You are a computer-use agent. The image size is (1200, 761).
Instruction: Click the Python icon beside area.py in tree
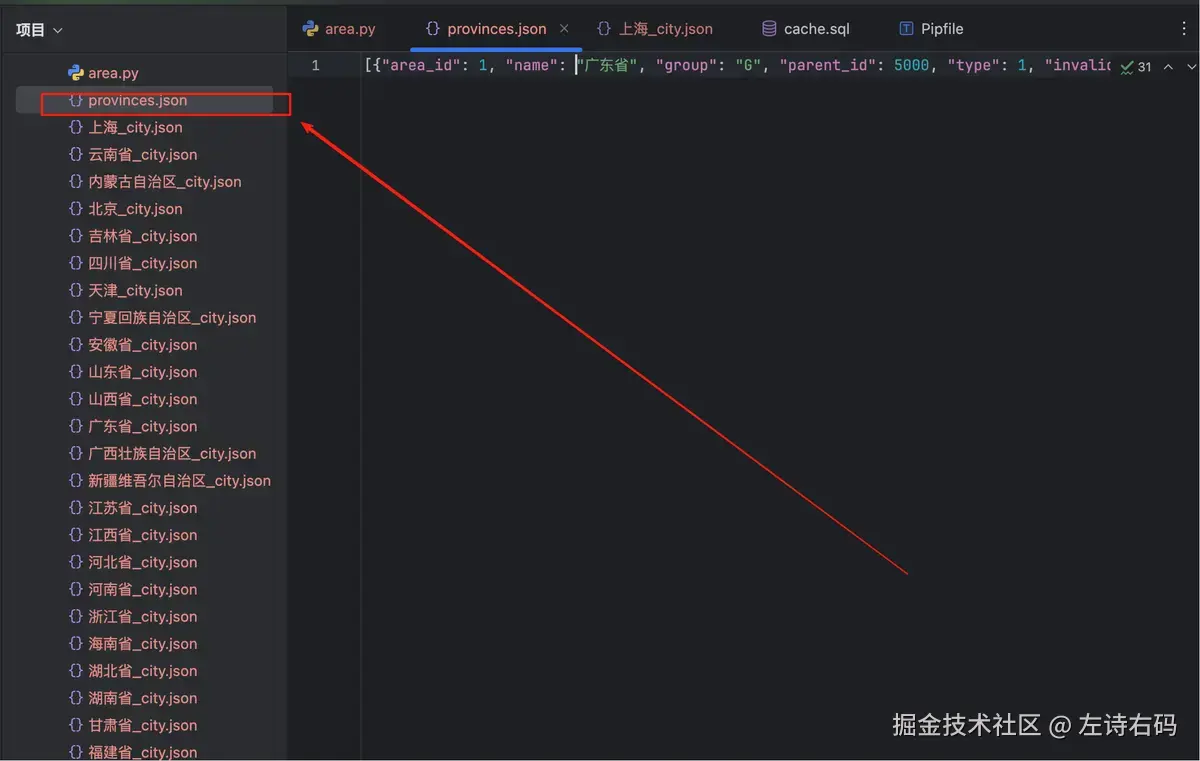(x=74, y=72)
